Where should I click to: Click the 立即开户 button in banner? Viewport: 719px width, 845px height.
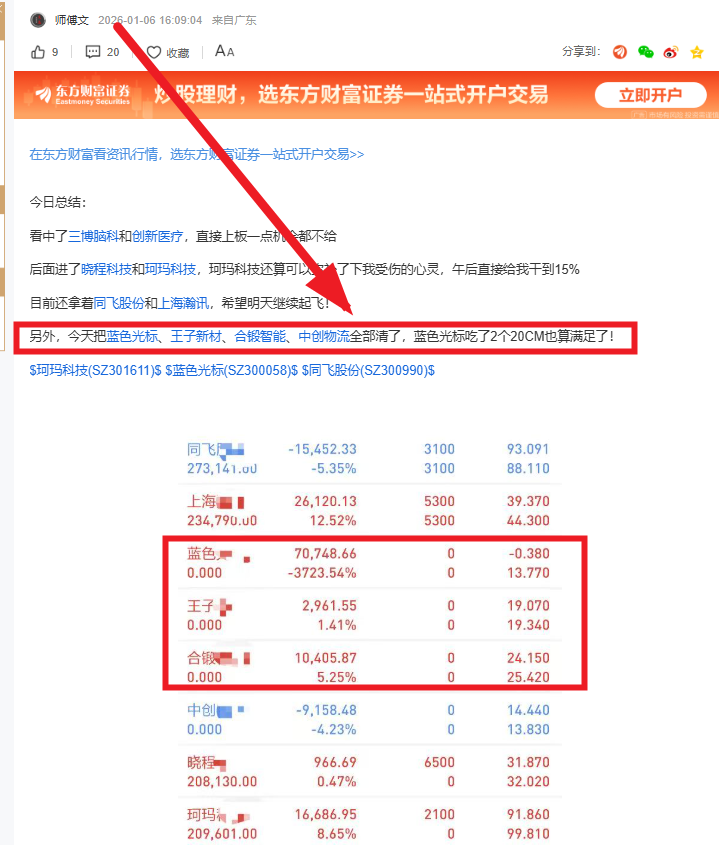click(x=651, y=95)
